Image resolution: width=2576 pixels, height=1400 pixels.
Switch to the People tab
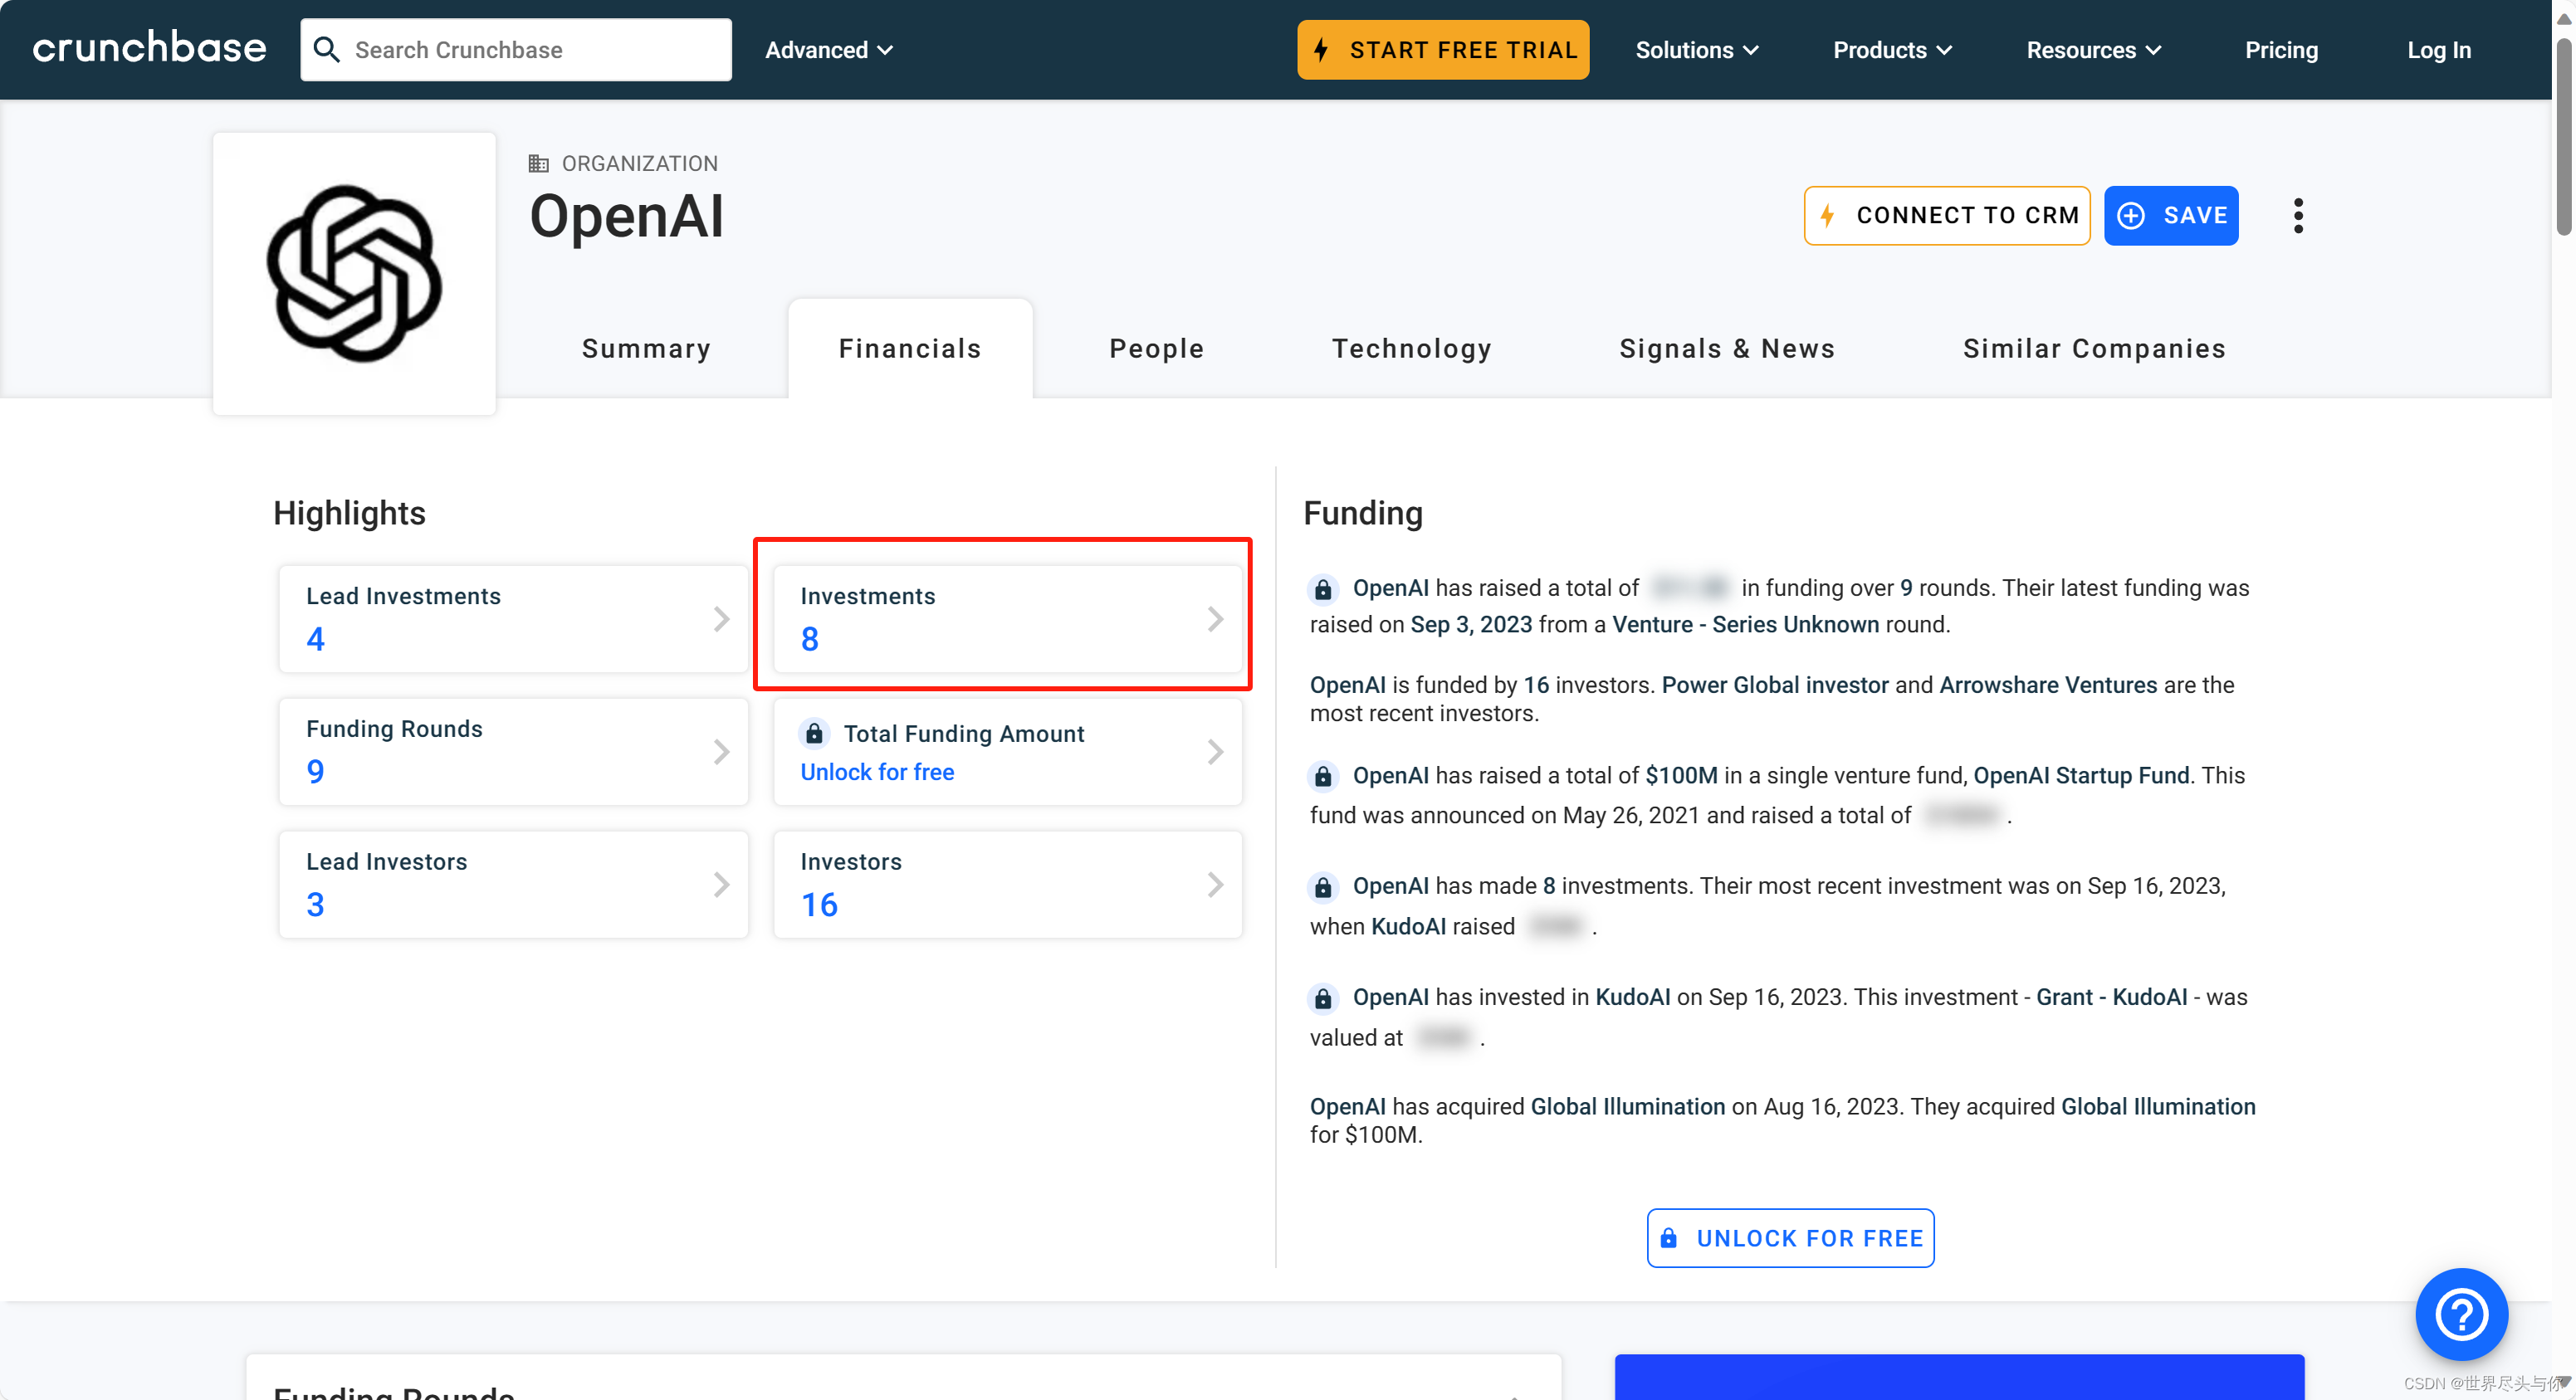[1157, 349]
